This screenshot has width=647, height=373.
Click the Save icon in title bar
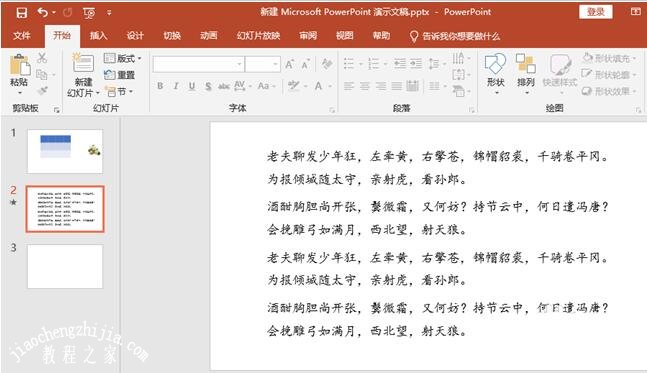[21, 13]
